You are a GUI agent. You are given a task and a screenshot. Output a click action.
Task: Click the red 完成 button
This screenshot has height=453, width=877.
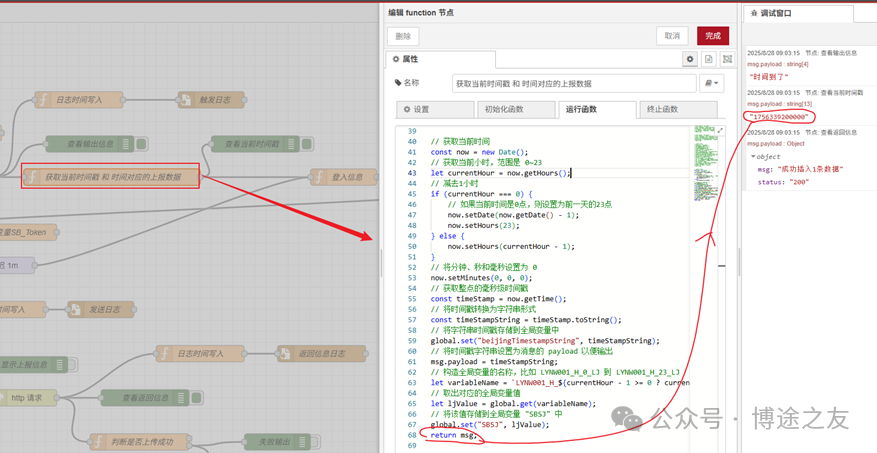[713, 36]
